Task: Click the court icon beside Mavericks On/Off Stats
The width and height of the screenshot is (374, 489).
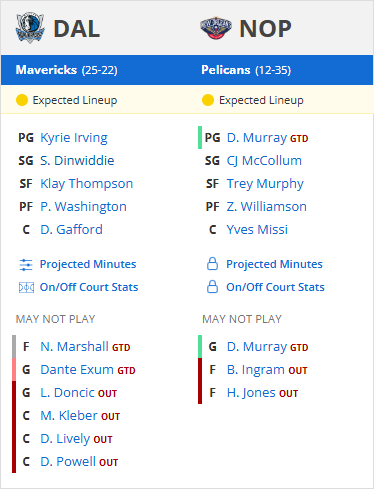Action: pos(26,287)
